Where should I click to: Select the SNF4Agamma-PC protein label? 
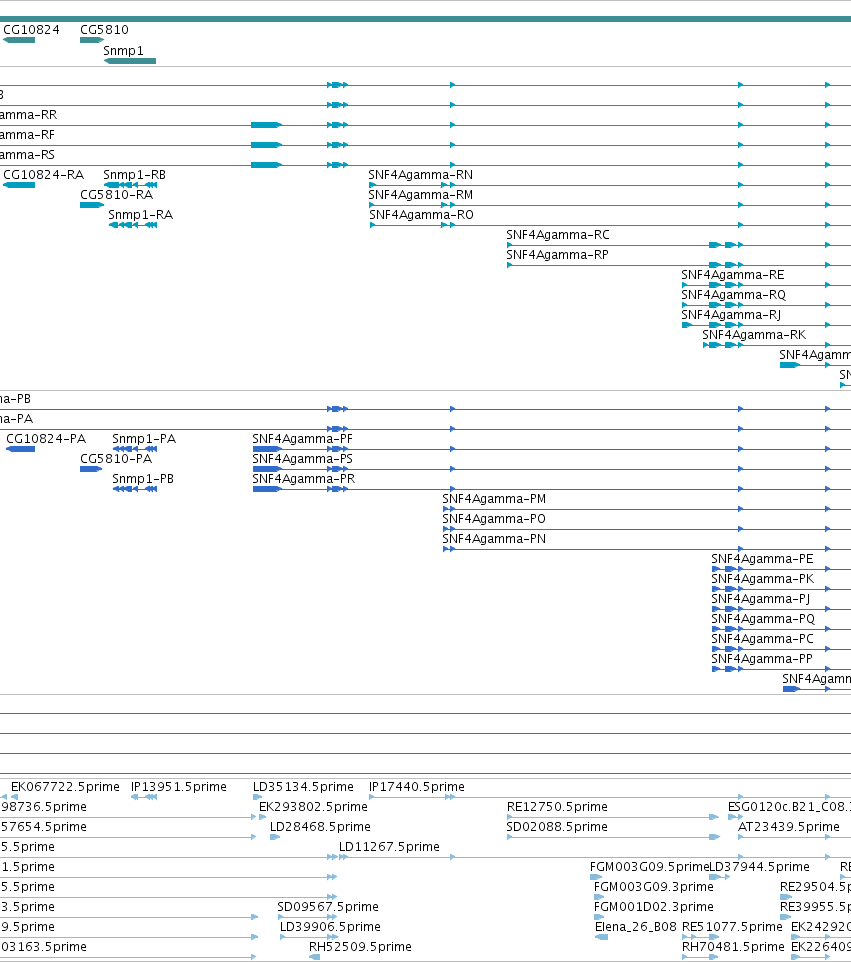(762, 639)
